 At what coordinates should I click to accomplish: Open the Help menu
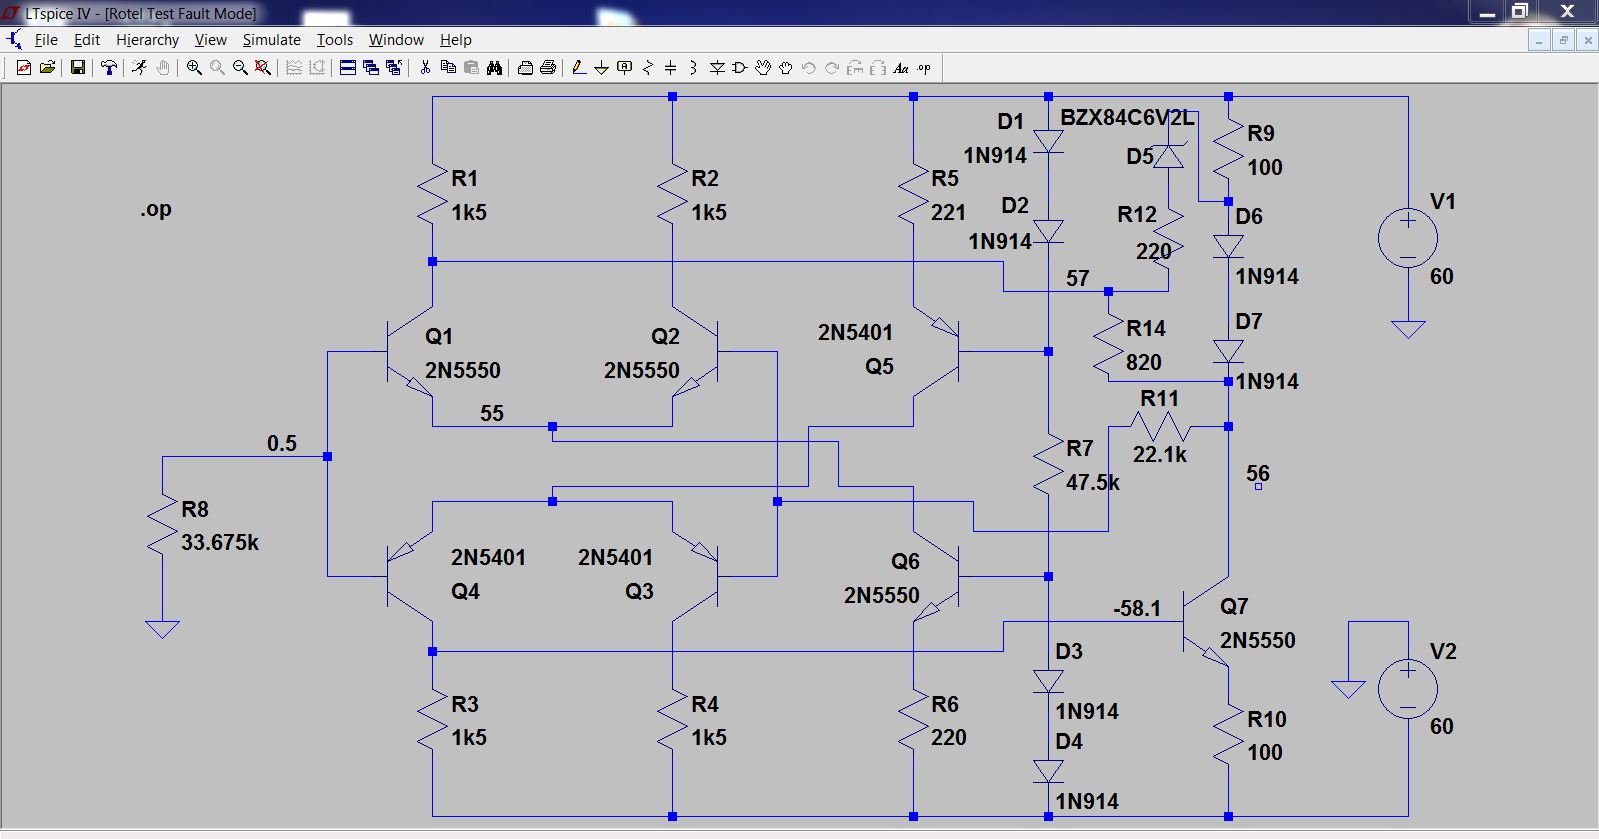coord(456,40)
